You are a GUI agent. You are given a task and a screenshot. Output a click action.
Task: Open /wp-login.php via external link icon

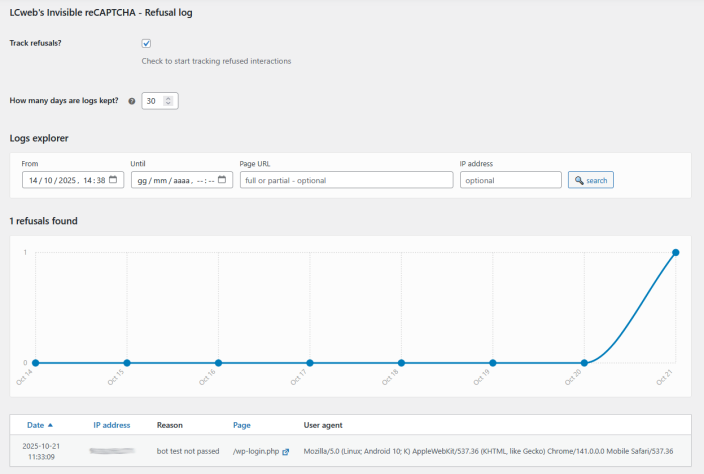pyautogui.click(x=285, y=452)
